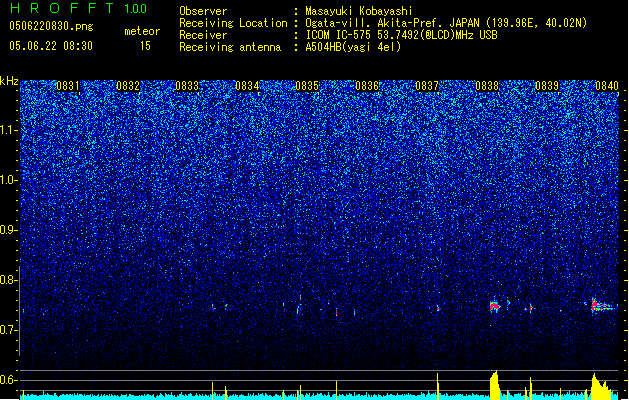The height and width of the screenshot is (400, 629).
Task: Click the kHz axis unit label
Action: [9, 81]
